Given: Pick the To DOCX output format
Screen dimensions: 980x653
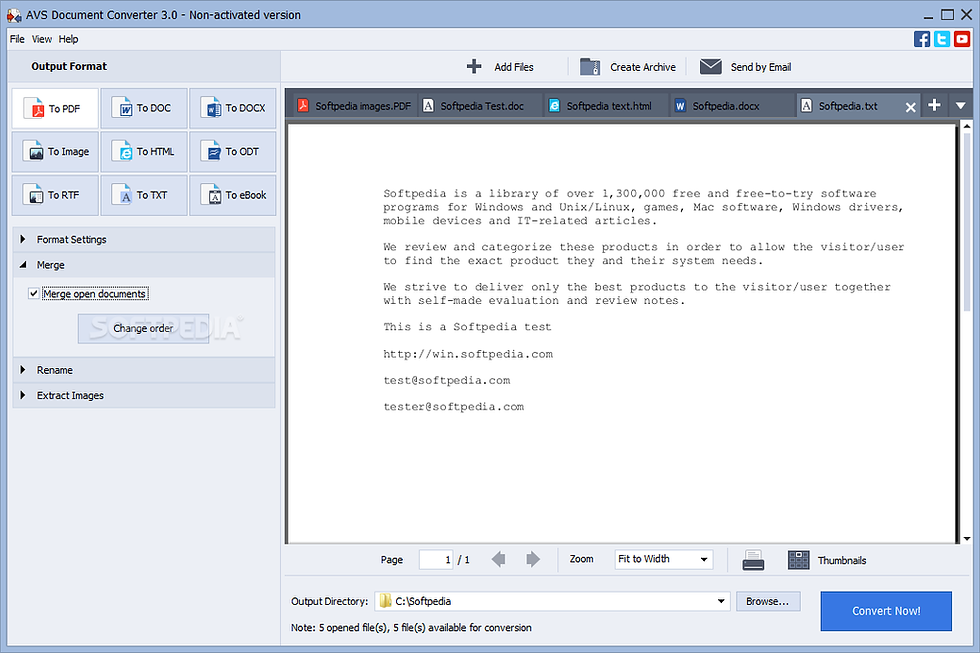Looking at the screenshot, I should point(232,108).
